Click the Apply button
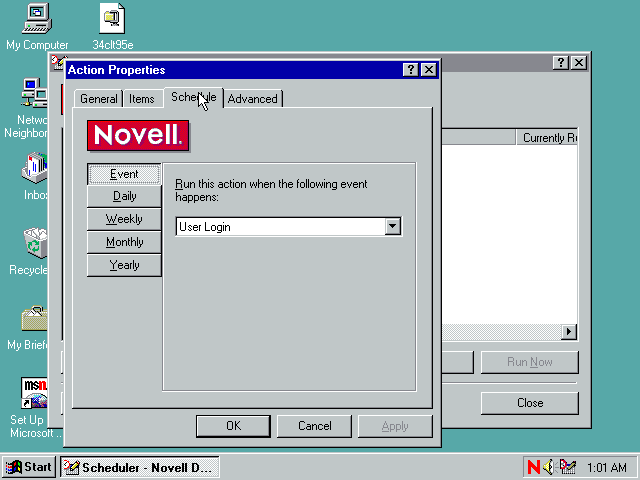Viewport: 640px width, 480px height. tap(395, 426)
